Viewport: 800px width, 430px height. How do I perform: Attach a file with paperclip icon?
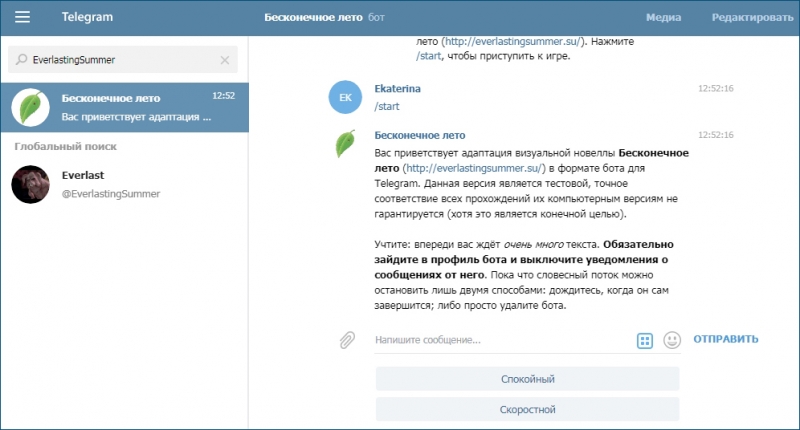[347, 340]
